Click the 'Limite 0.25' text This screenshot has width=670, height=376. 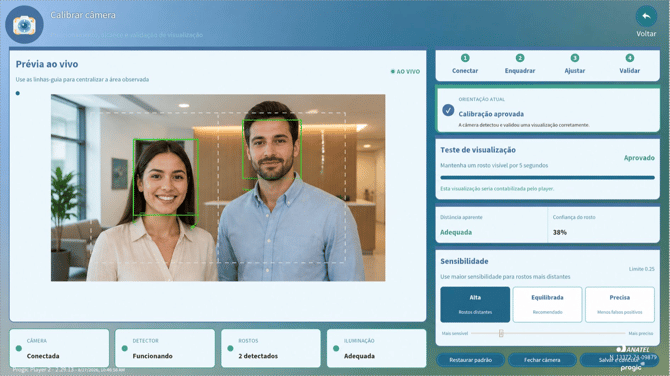[x=641, y=269]
